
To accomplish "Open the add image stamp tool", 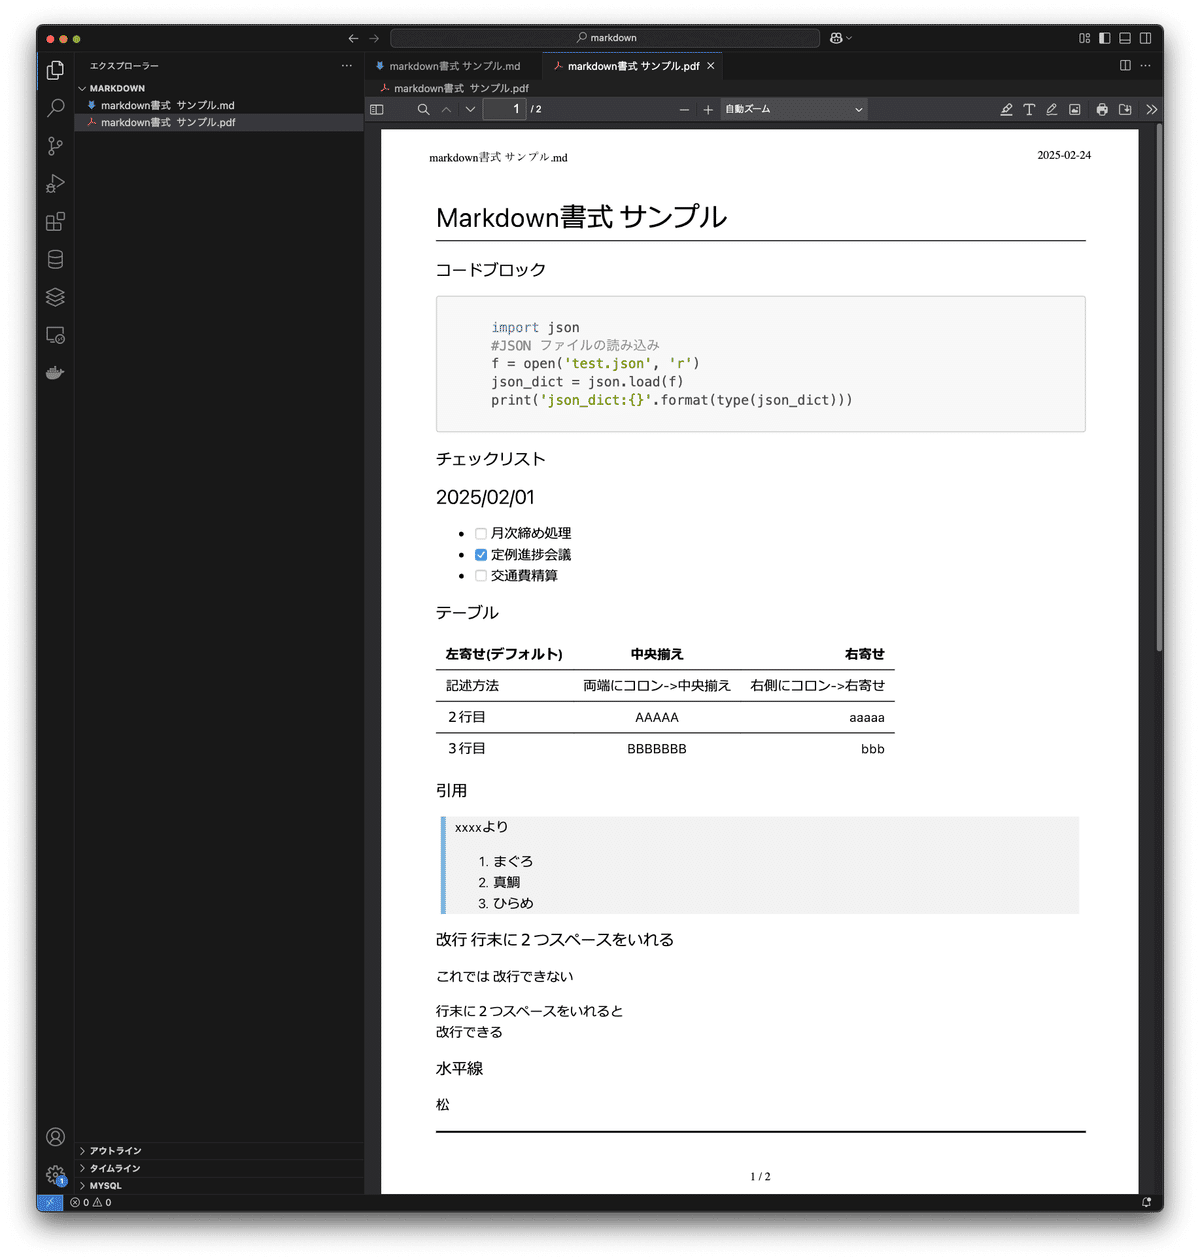I will pyautogui.click(x=1075, y=110).
